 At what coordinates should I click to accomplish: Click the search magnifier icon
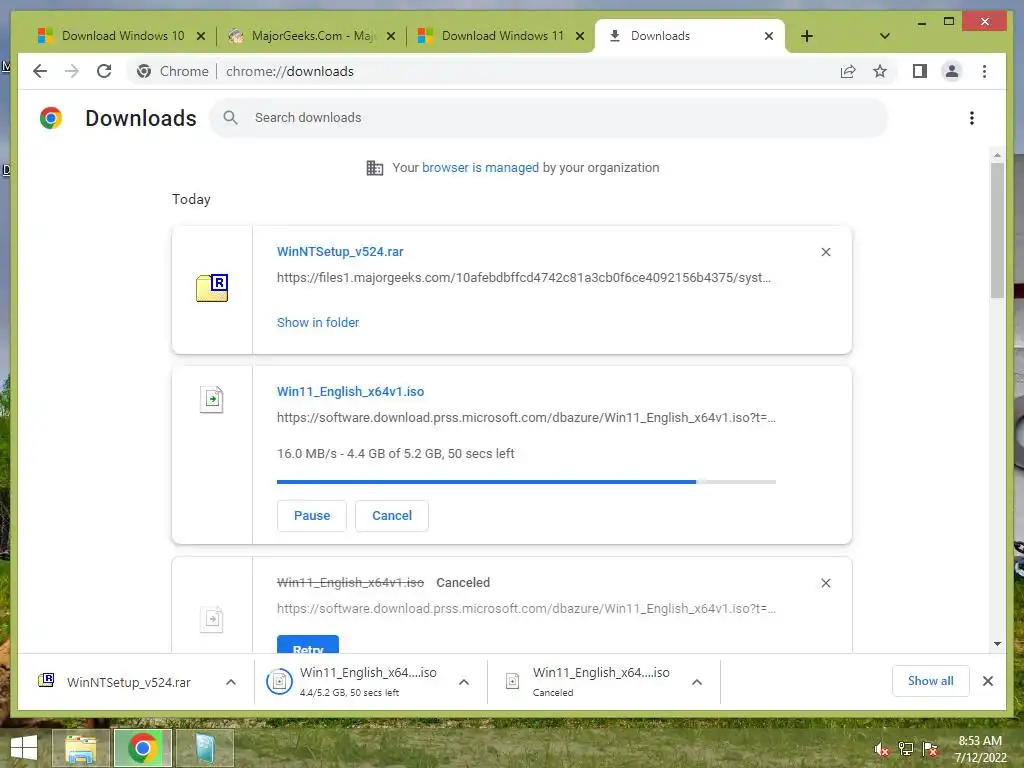click(230, 118)
